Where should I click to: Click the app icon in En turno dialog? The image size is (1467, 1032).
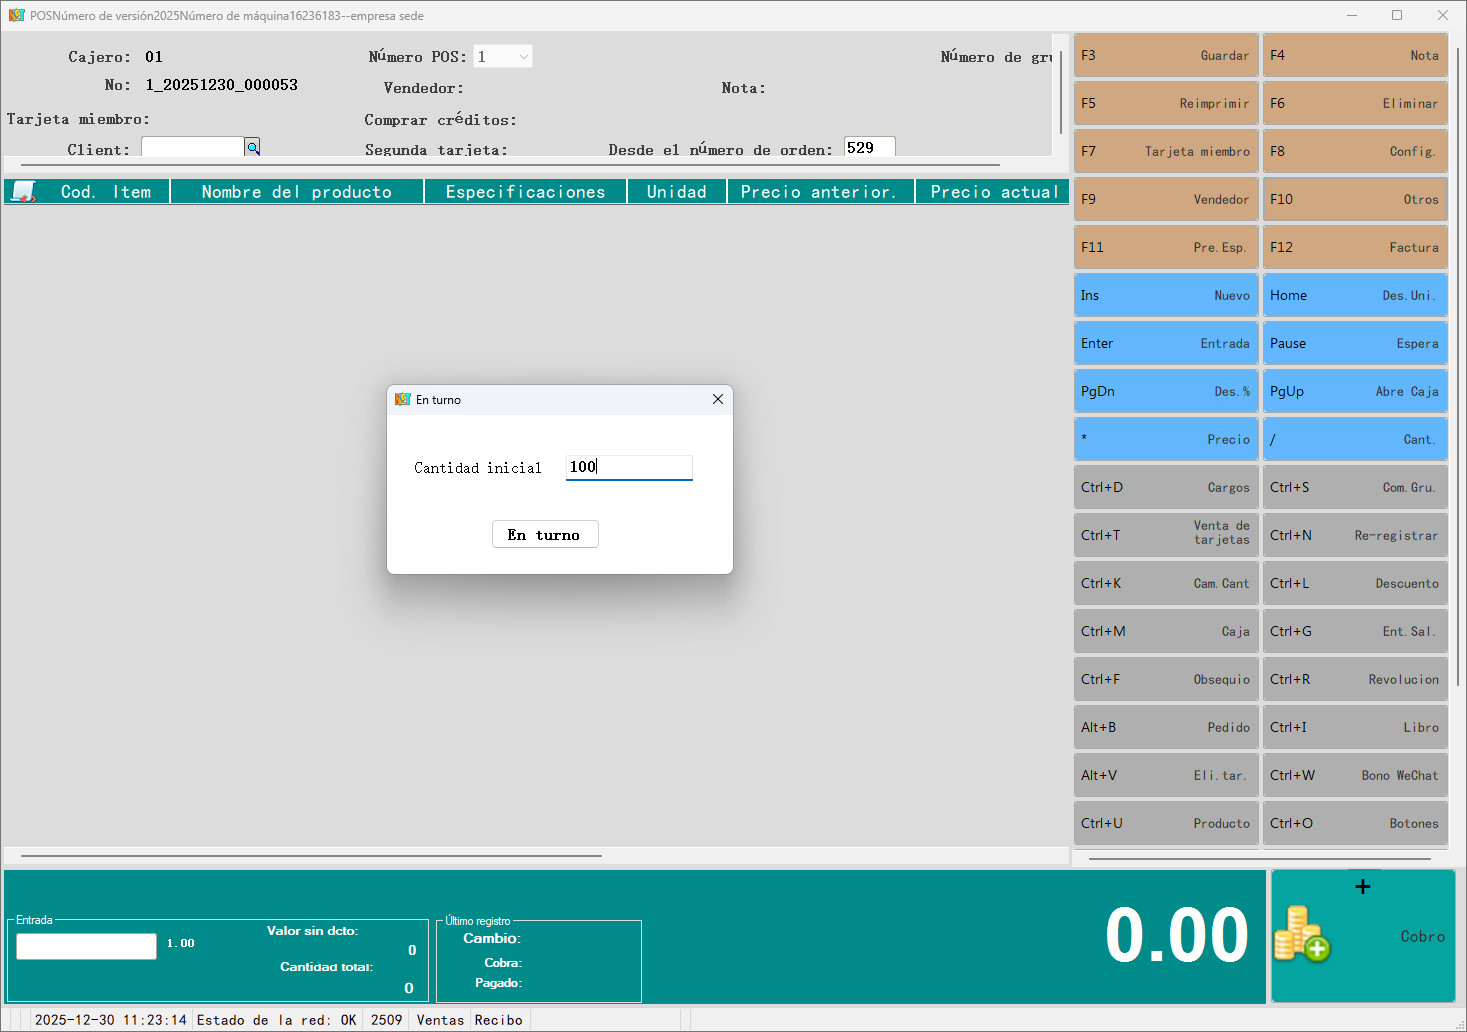coord(403,399)
